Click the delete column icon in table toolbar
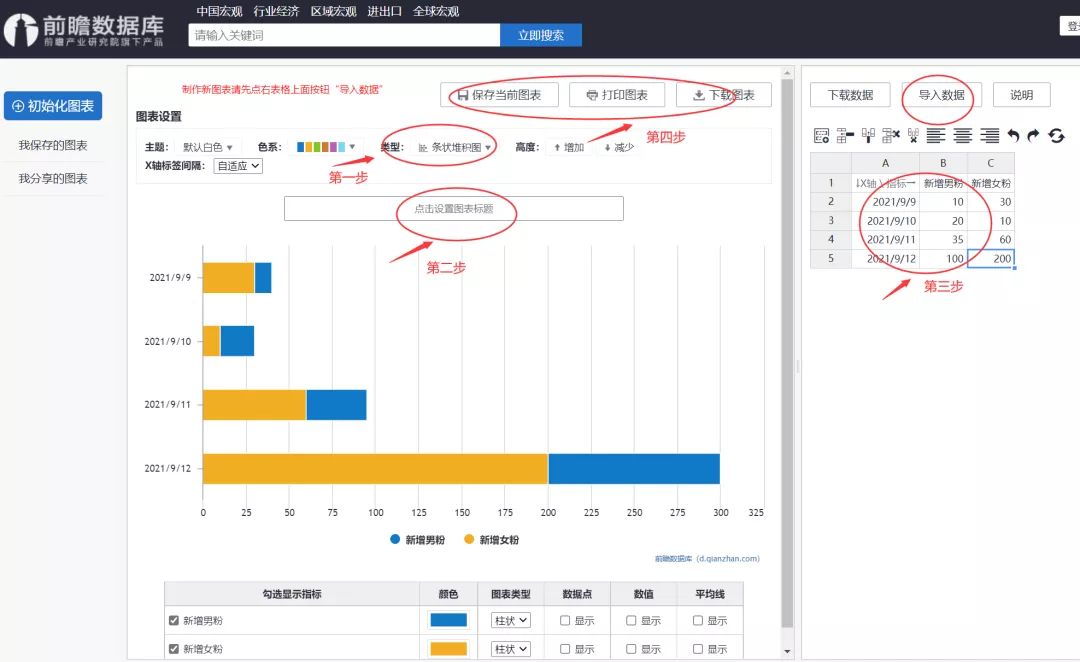Screen dimensions: 1080x662 click(913, 136)
